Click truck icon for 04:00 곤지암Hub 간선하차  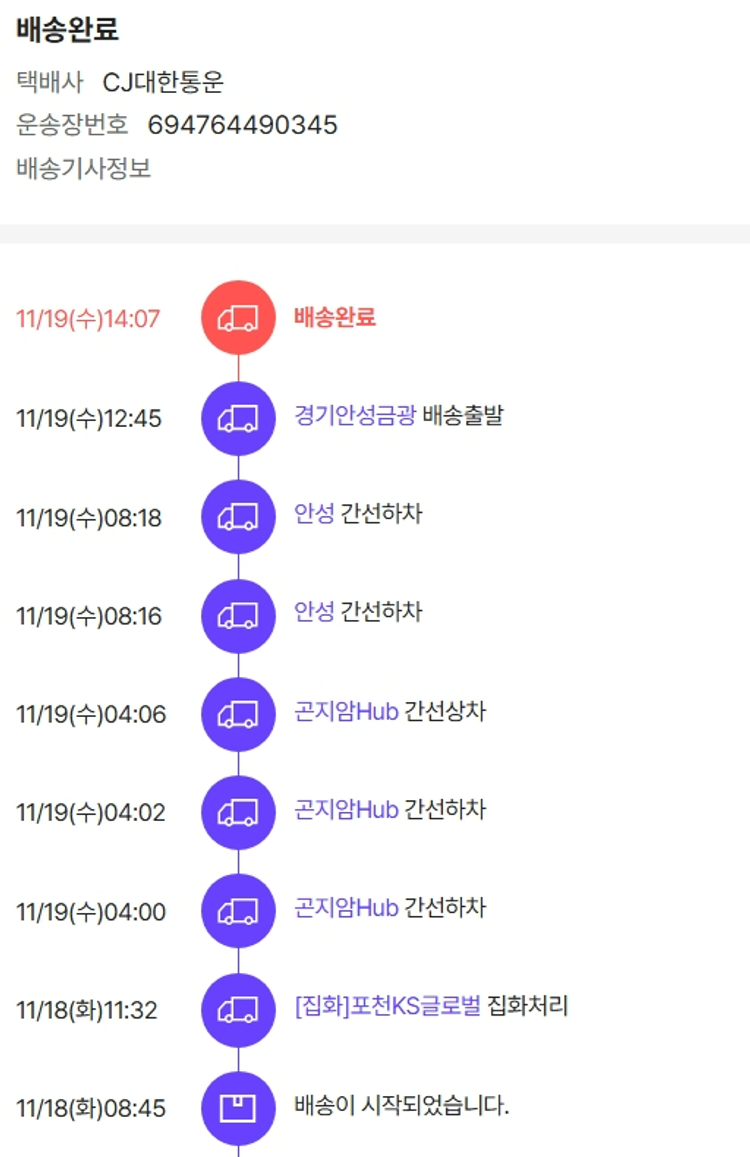(238, 911)
